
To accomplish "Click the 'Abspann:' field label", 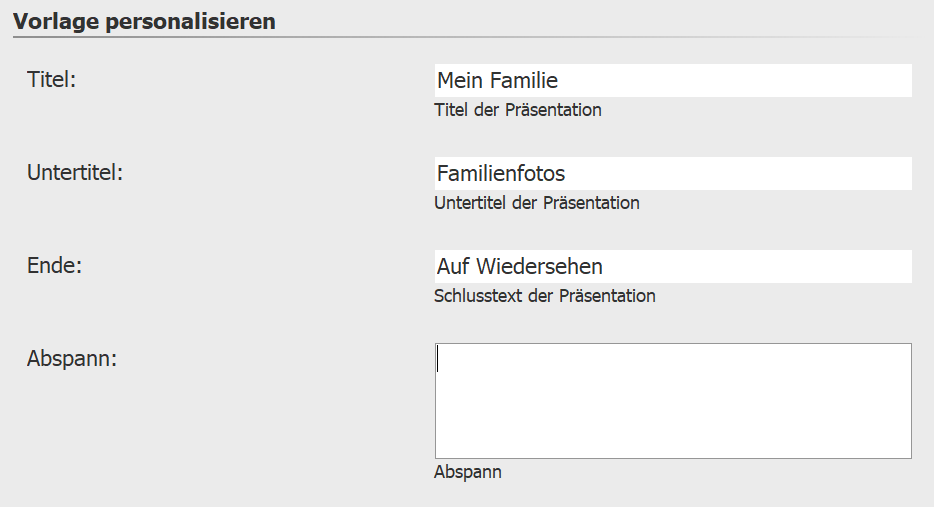I will (72, 358).
